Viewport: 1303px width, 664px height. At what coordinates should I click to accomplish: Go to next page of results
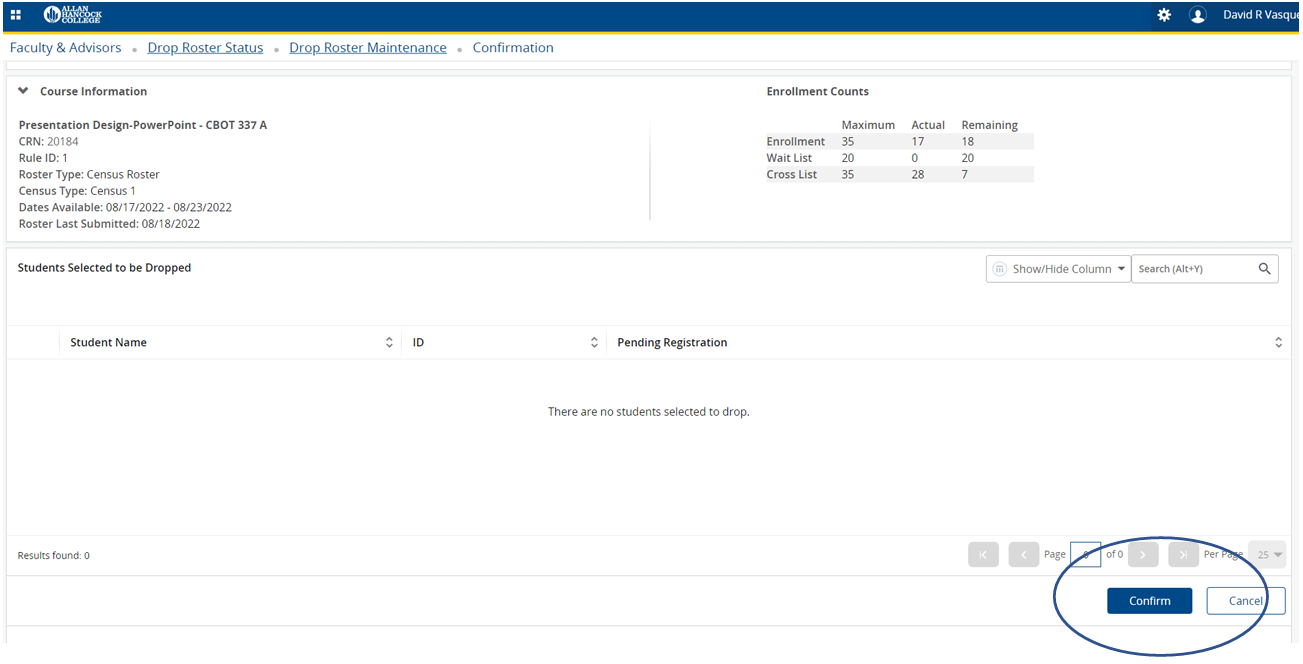1143,555
